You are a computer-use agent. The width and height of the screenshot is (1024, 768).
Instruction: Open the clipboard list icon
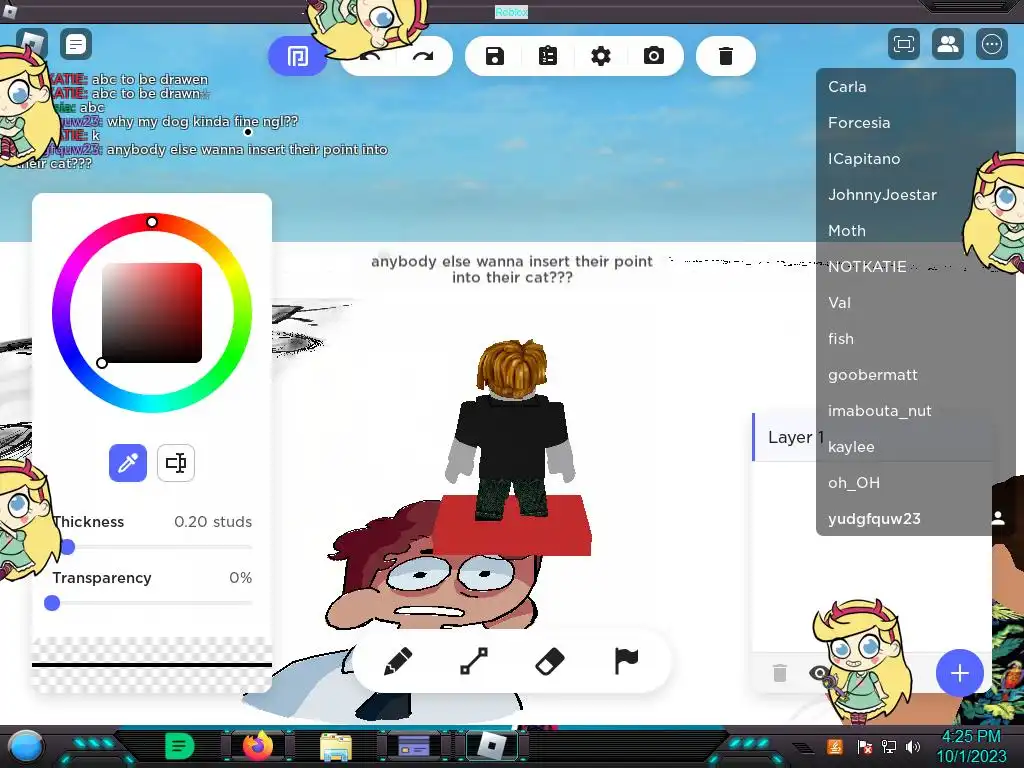[x=548, y=56]
